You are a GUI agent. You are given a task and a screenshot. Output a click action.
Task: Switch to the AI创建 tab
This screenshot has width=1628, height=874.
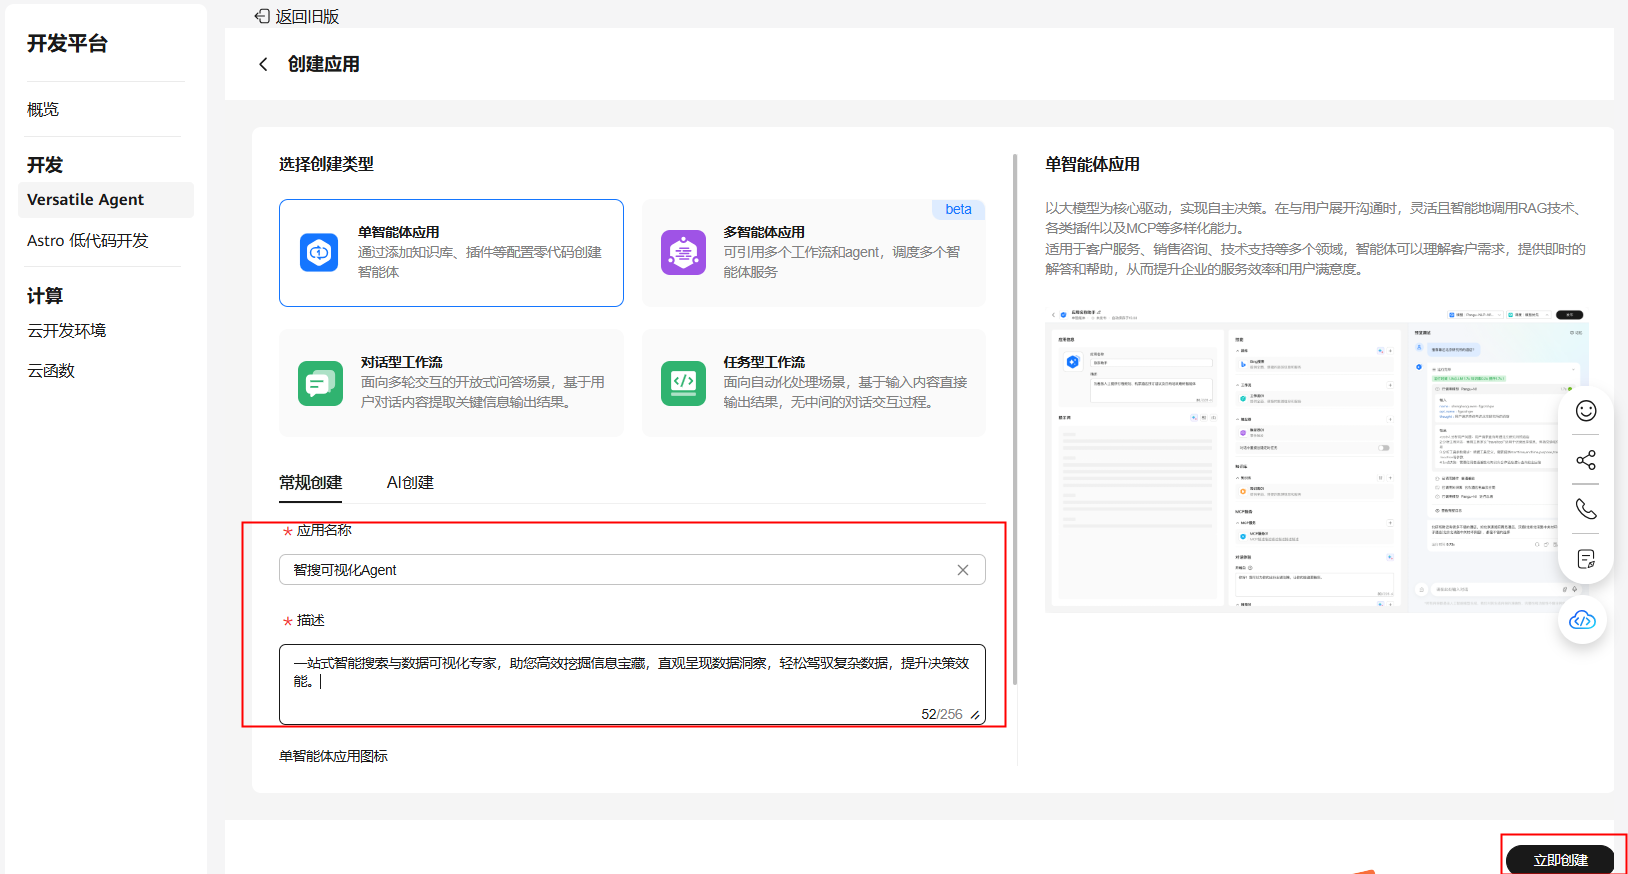pos(410,482)
